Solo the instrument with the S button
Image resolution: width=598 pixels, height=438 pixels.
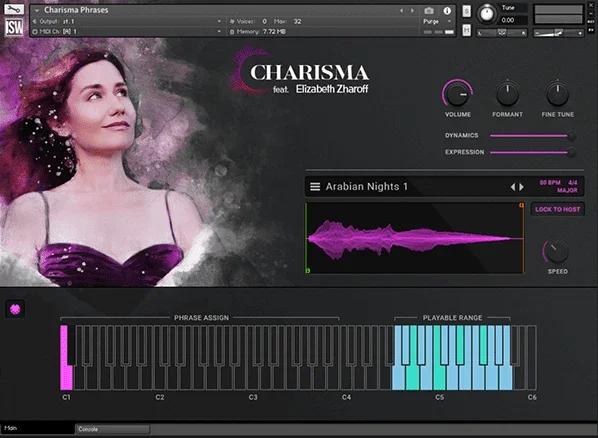[x=466, y=11]
